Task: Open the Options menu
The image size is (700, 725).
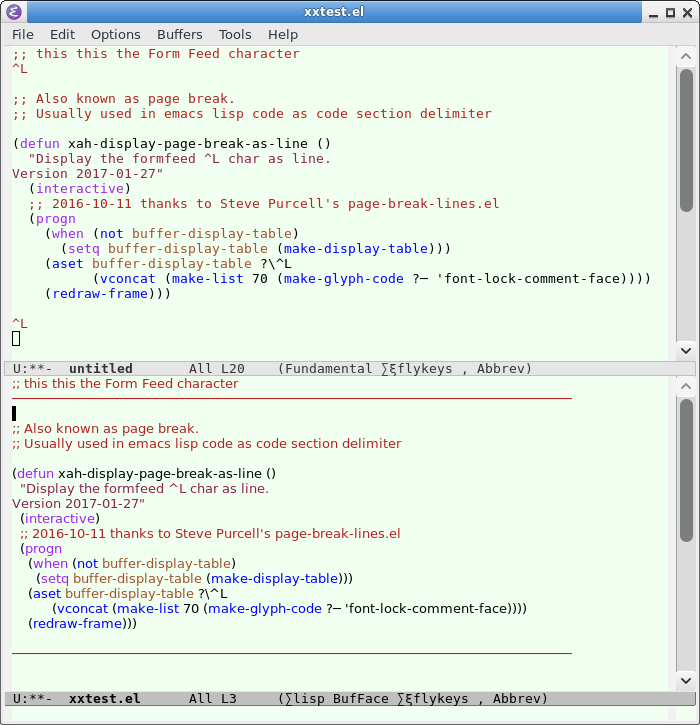Action: pyautogui.click(x=116, y=35)
